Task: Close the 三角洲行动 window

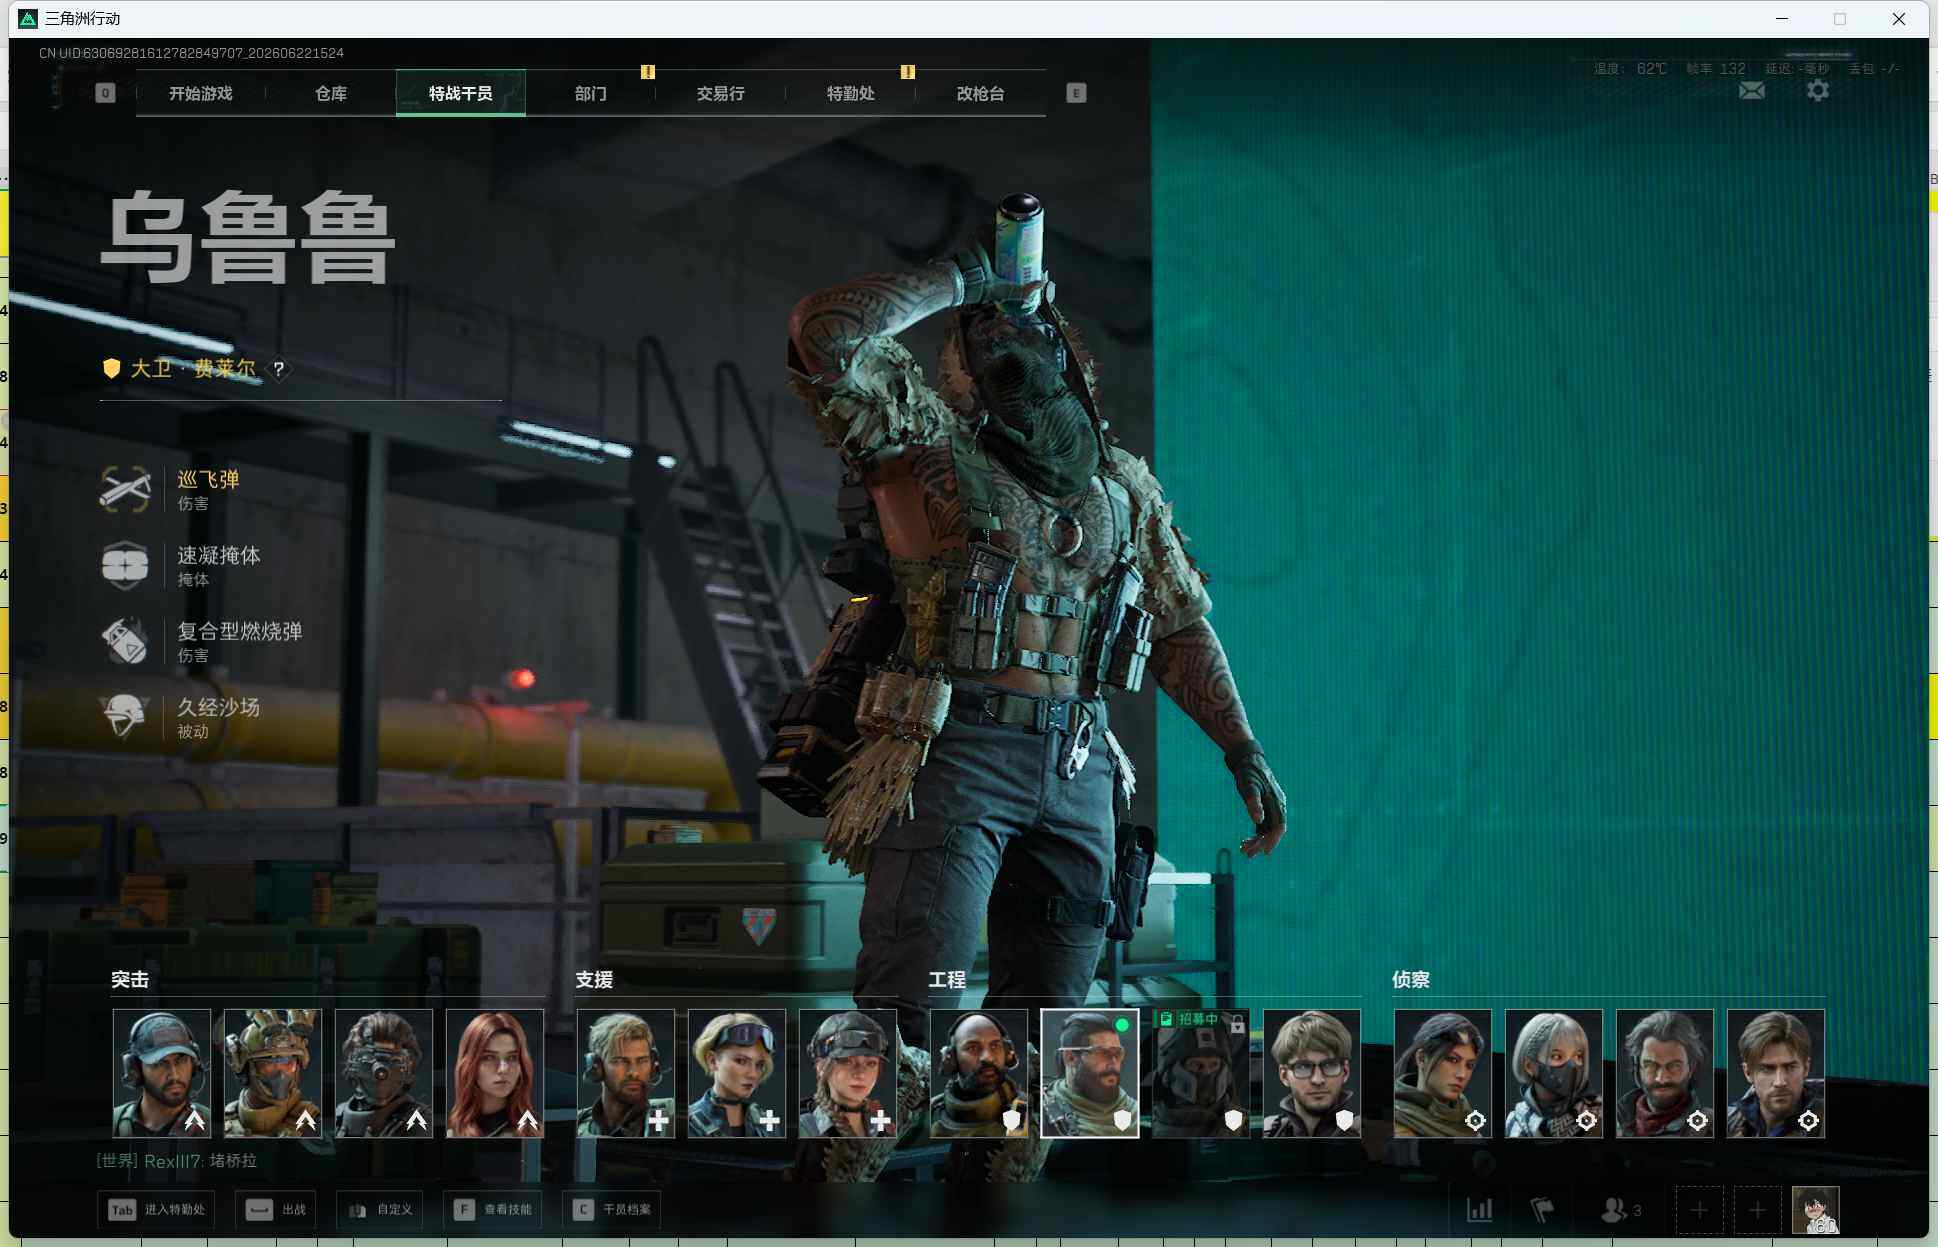Action: (x=1899, y=19)
